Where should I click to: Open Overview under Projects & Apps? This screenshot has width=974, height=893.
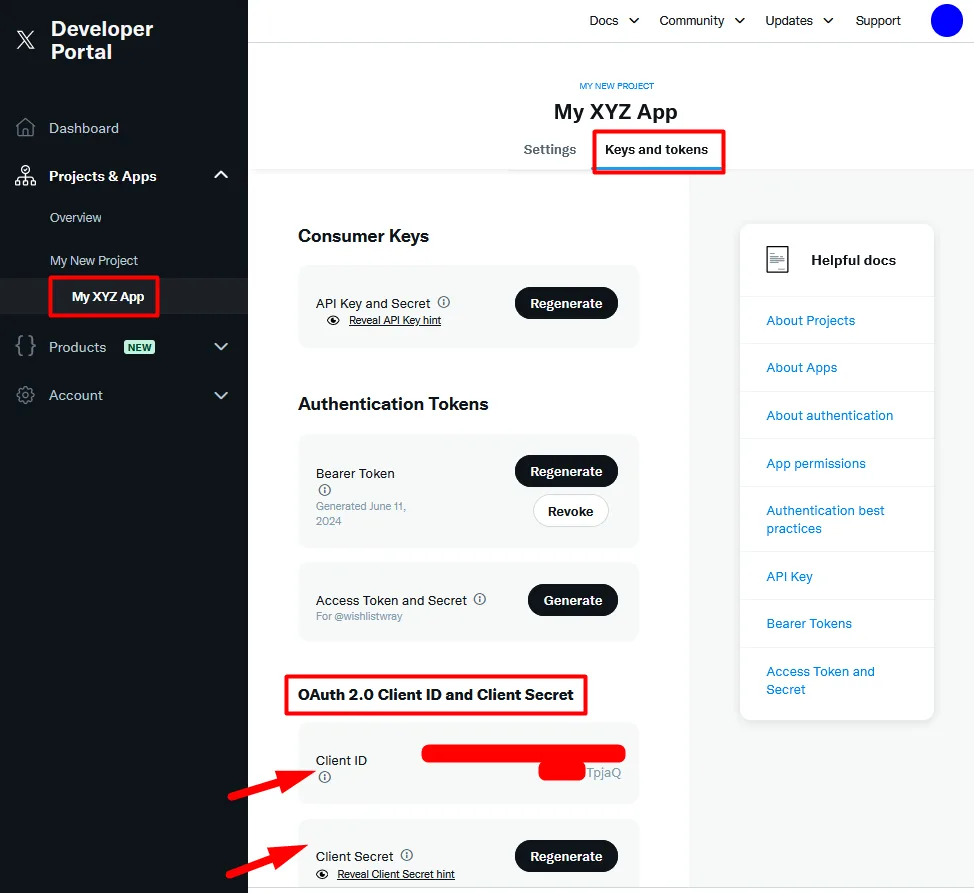click(75, 217)
